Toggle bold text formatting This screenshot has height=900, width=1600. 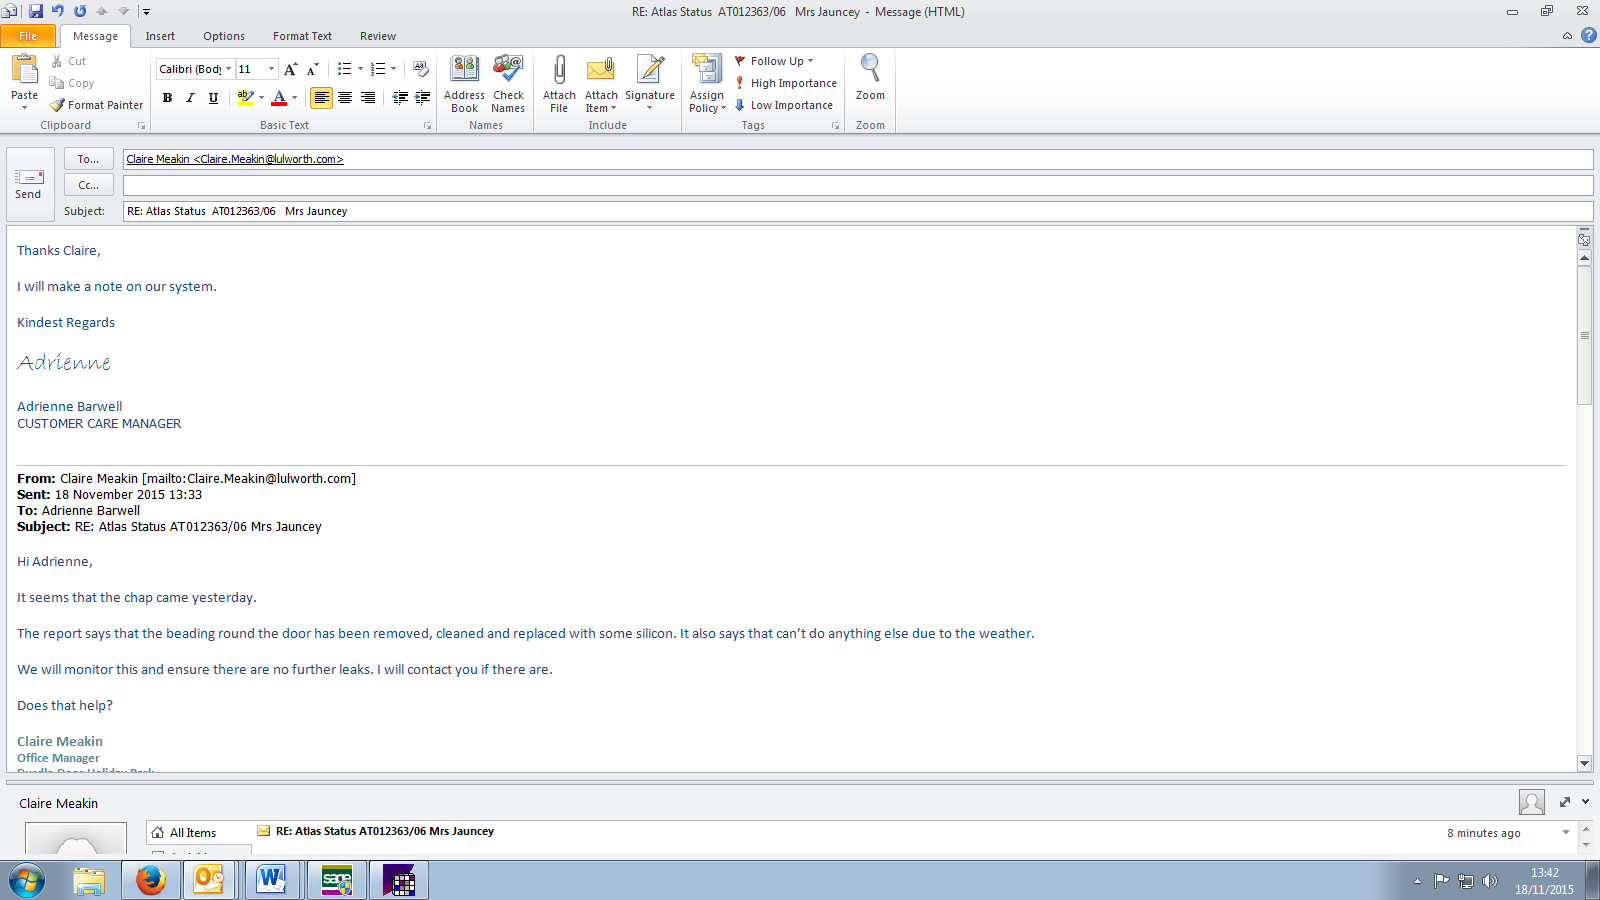167,98
